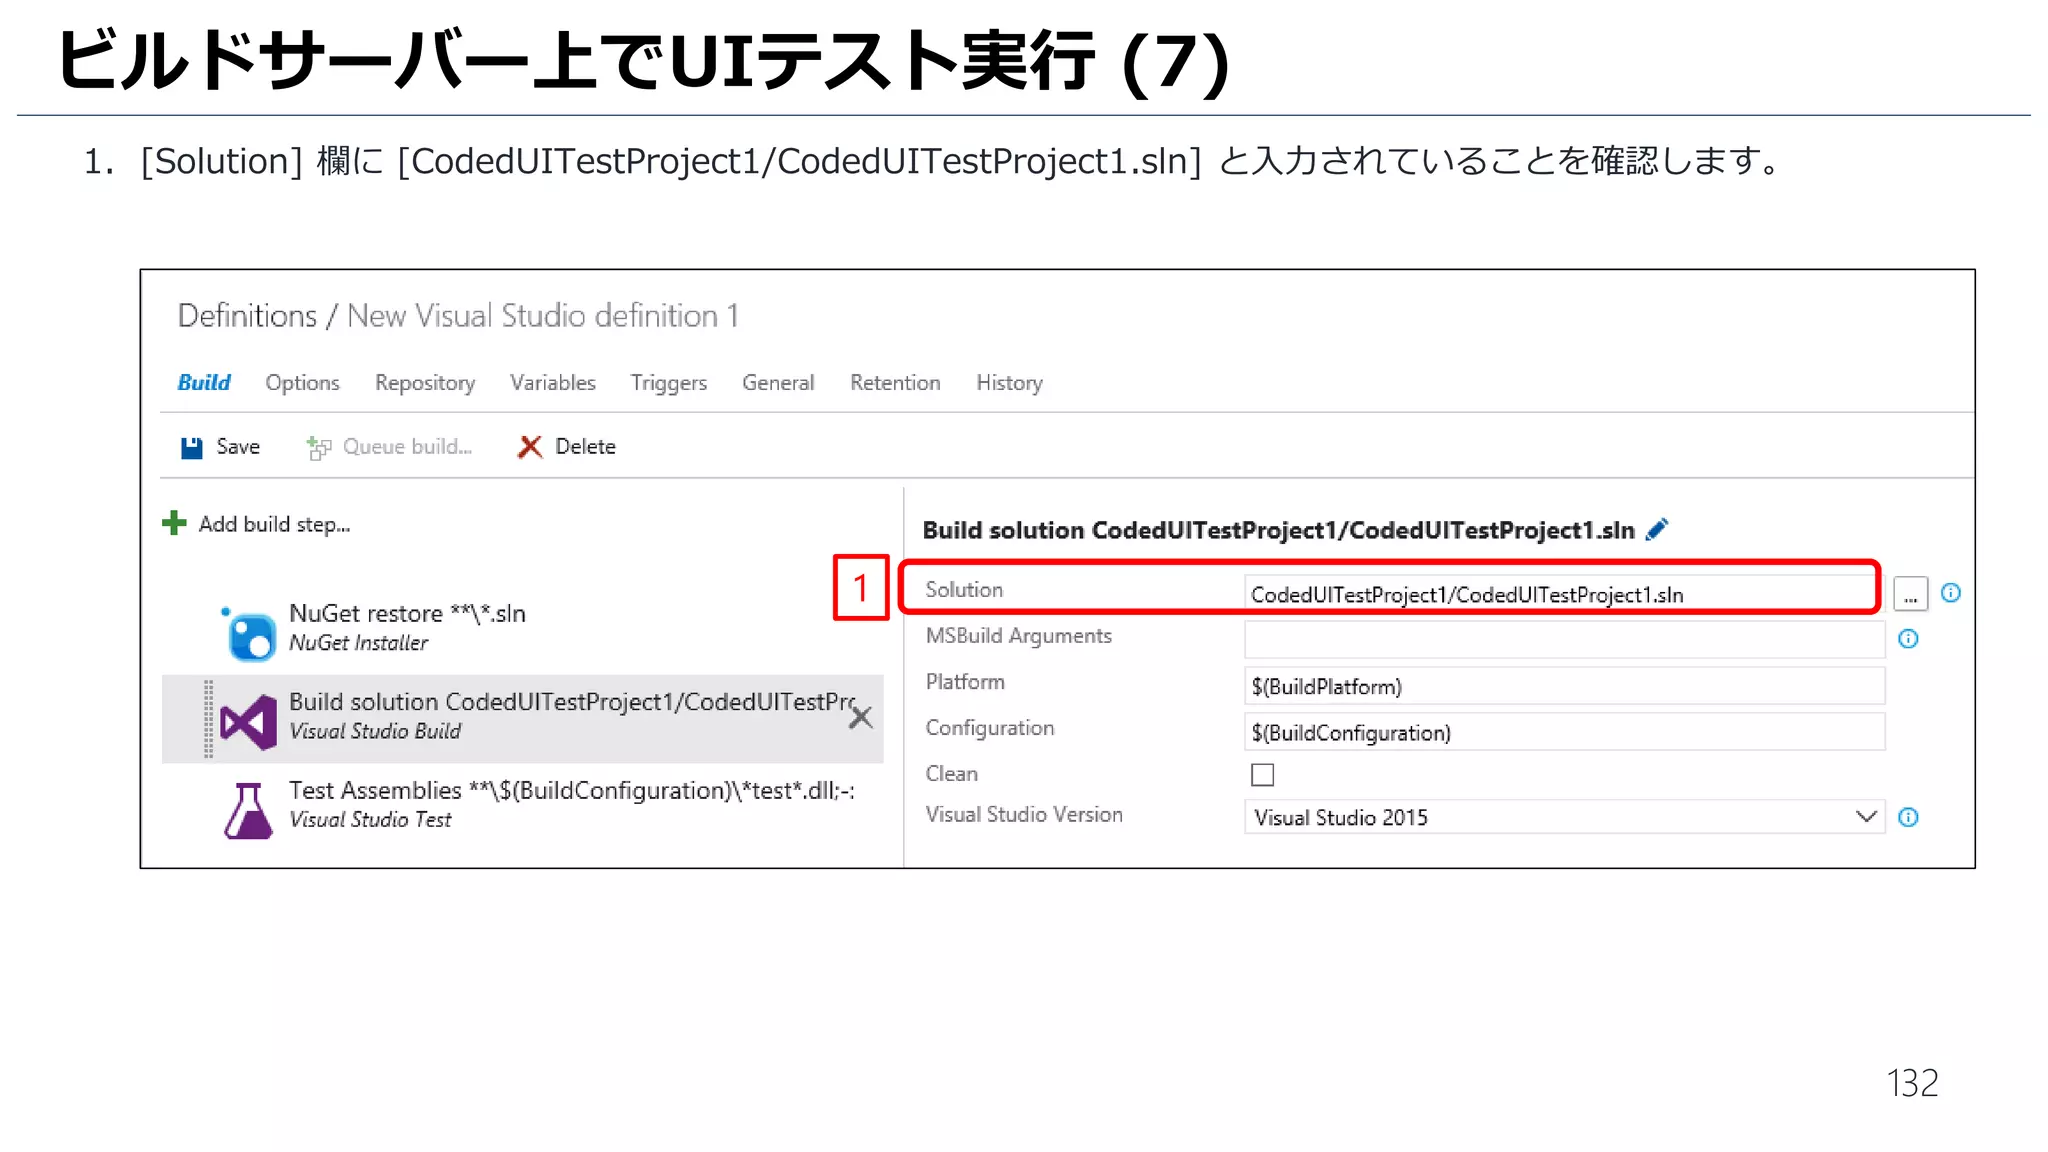2048x1152 pixels.
Task: Open the Definitions breadcrumb link
Action: point(247,316)
